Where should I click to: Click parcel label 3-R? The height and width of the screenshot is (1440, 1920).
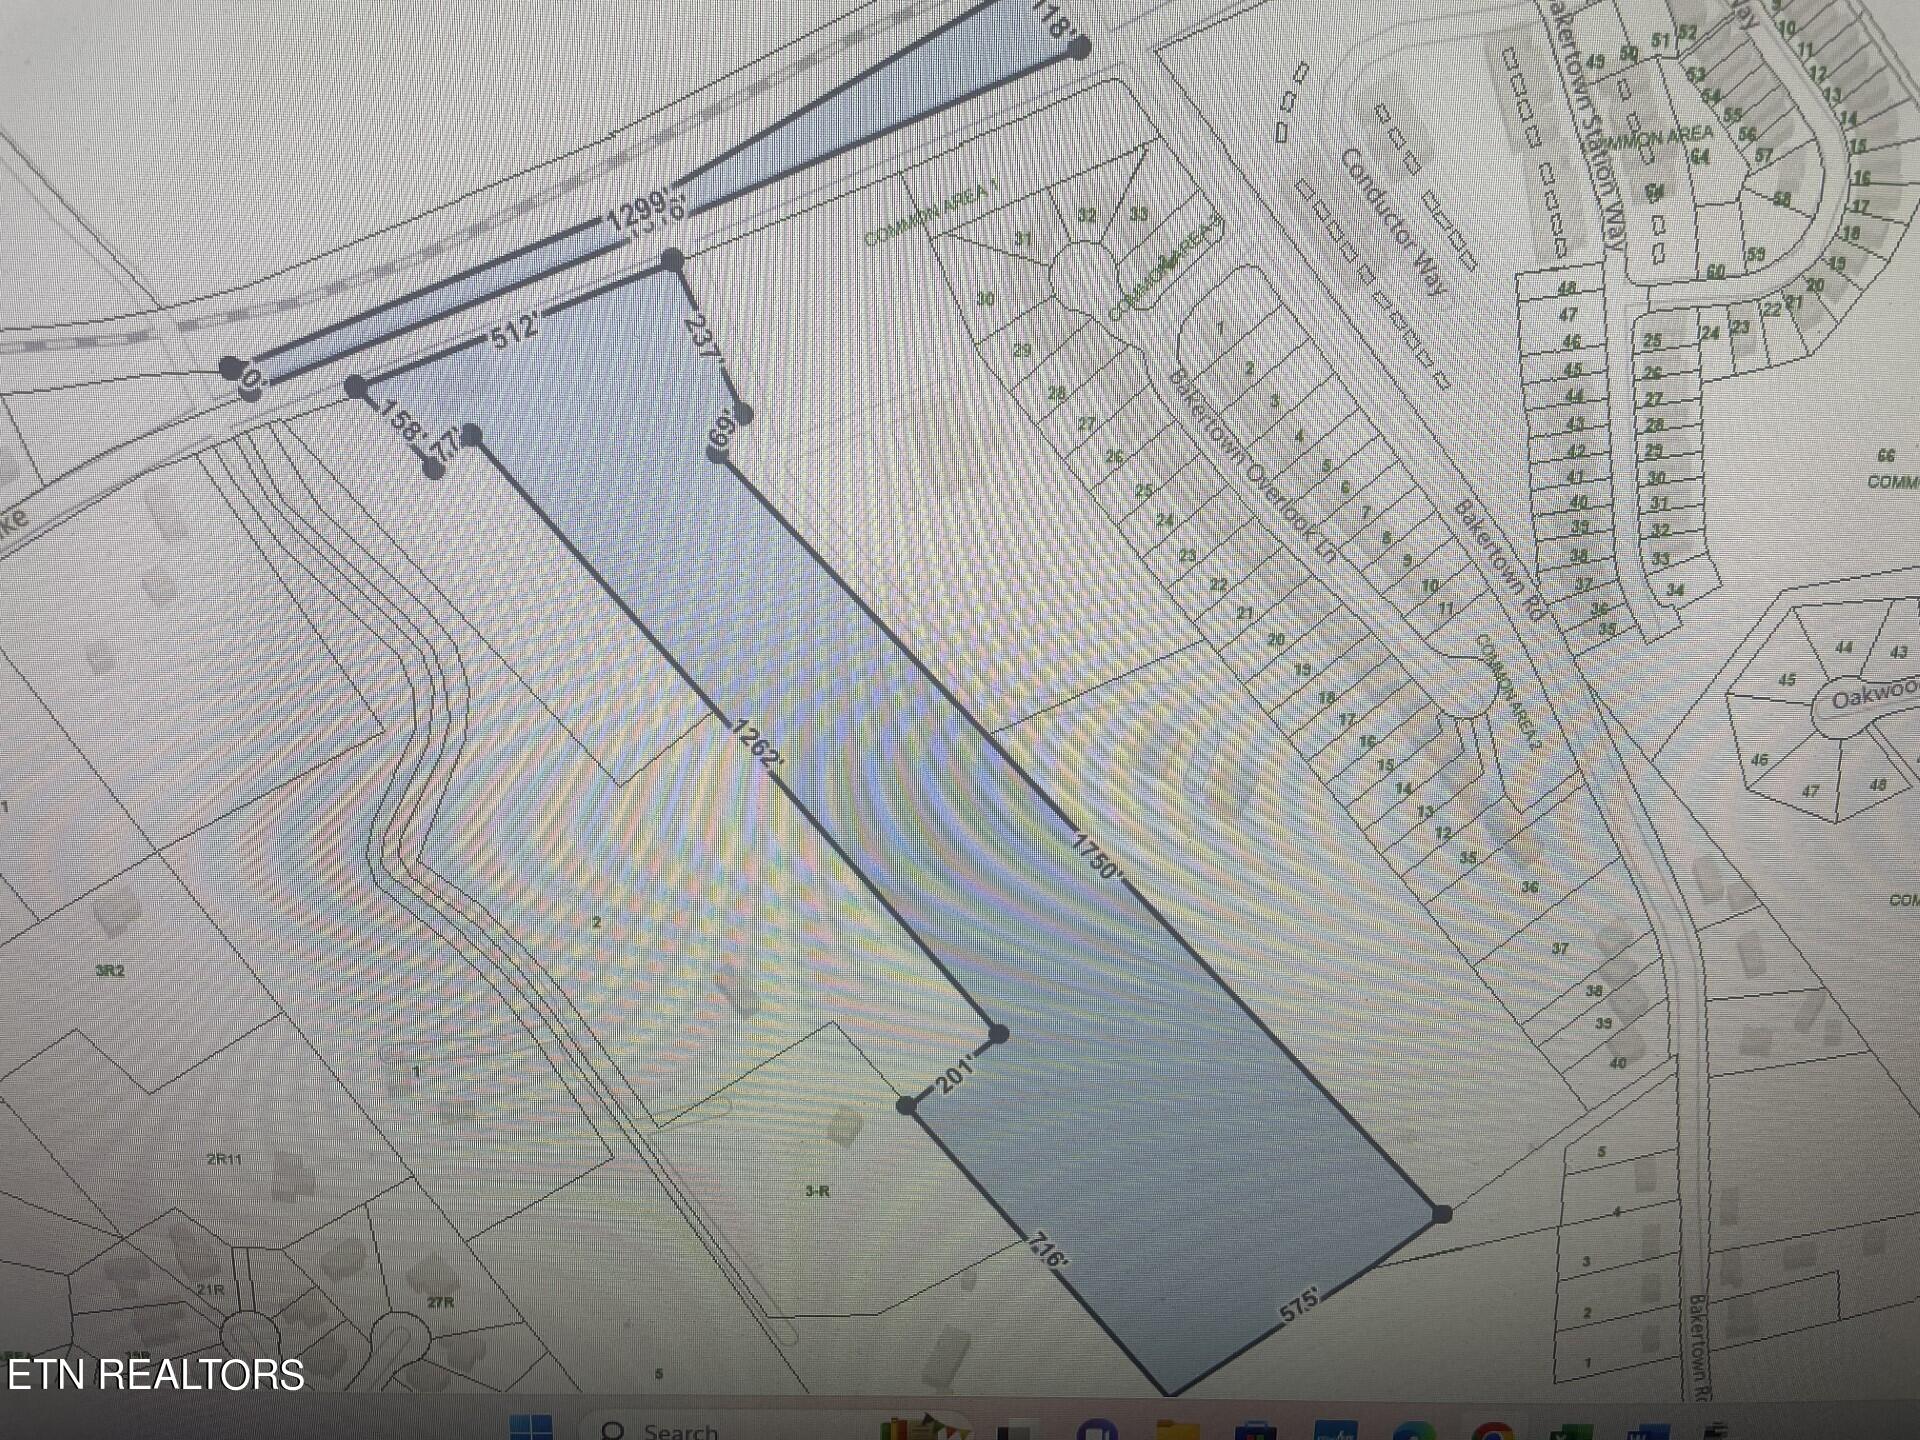[817, 1191]
